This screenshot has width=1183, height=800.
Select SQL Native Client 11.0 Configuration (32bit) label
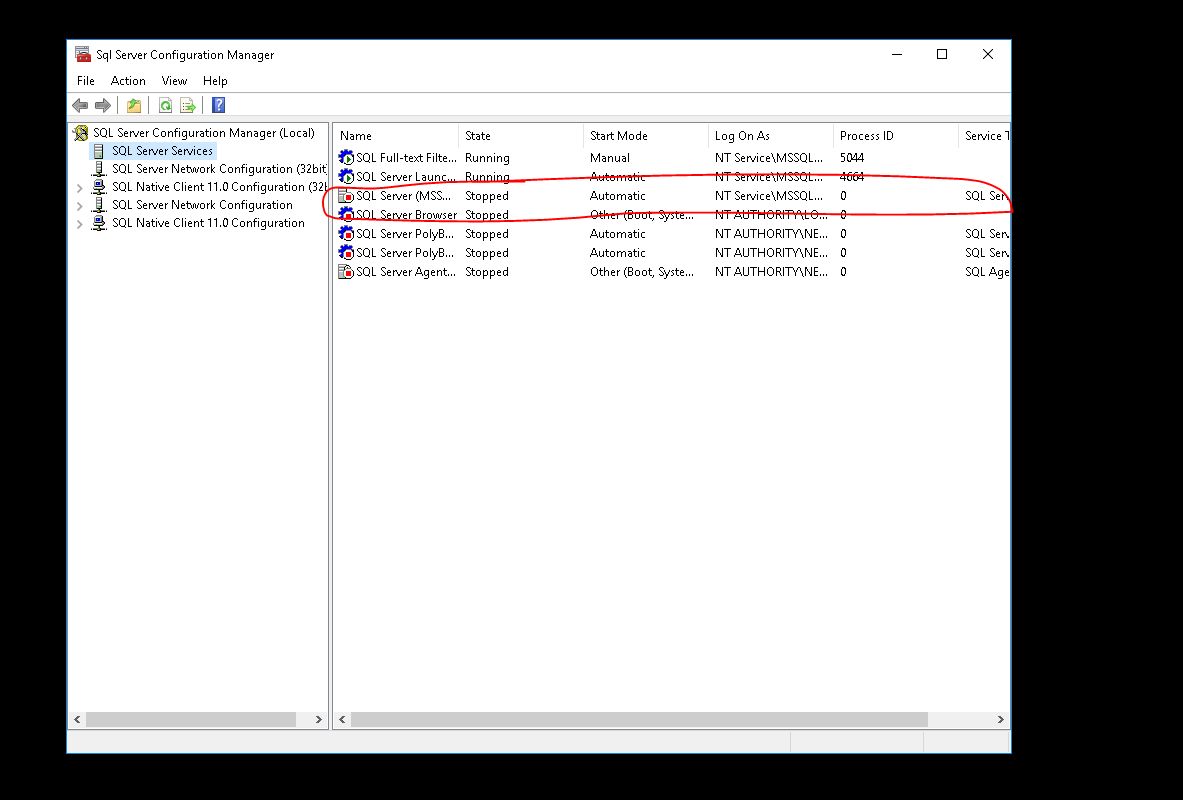[x=220, y=187]
